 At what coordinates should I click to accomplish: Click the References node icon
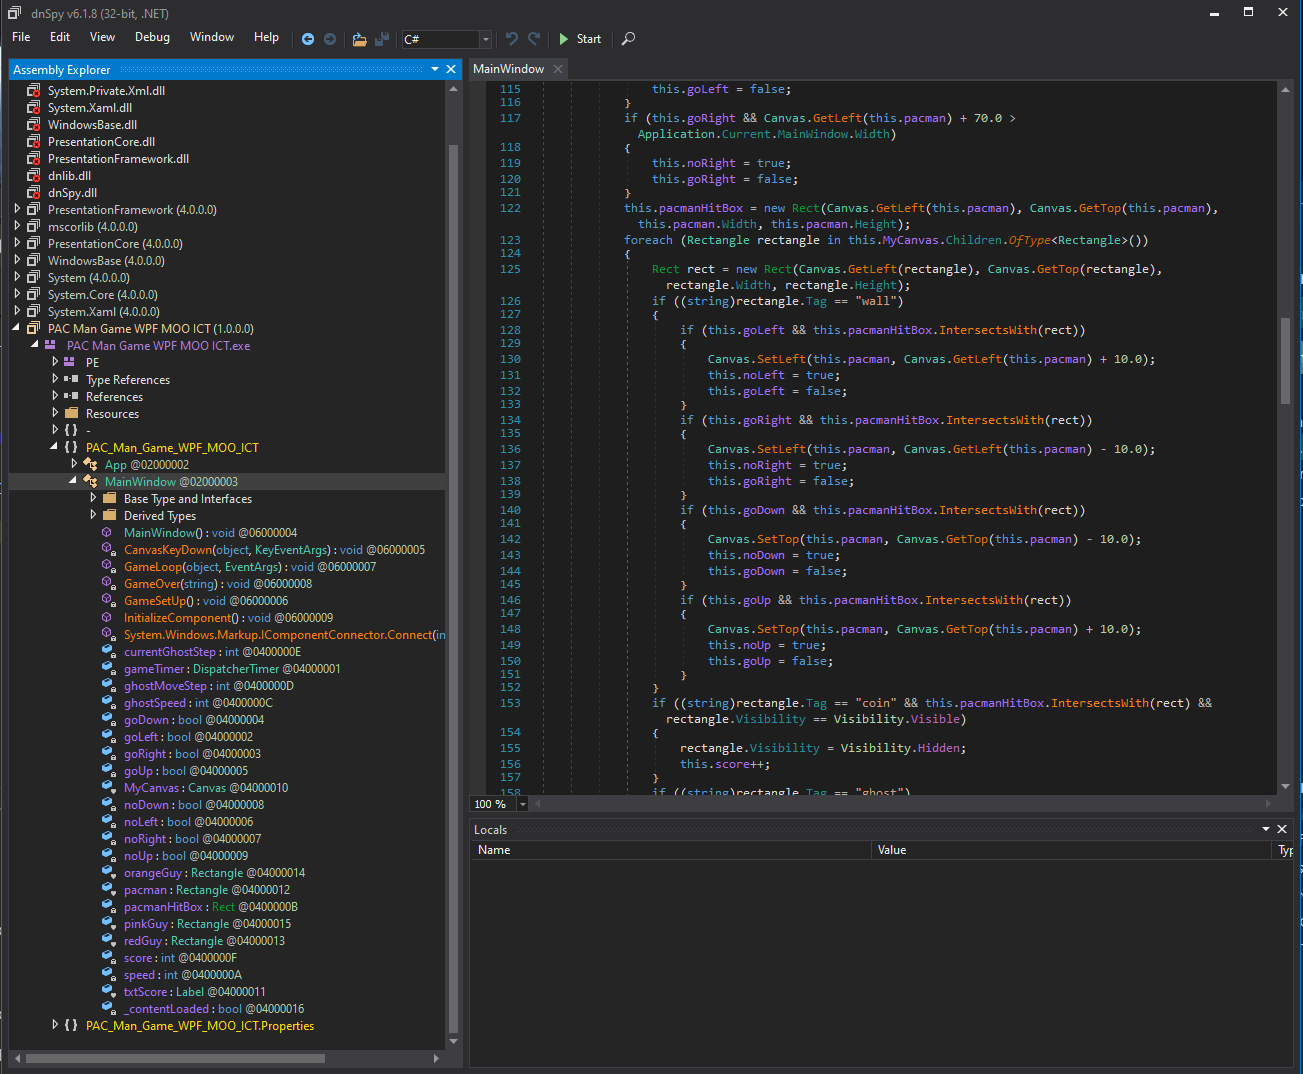(x=71, y=396)
